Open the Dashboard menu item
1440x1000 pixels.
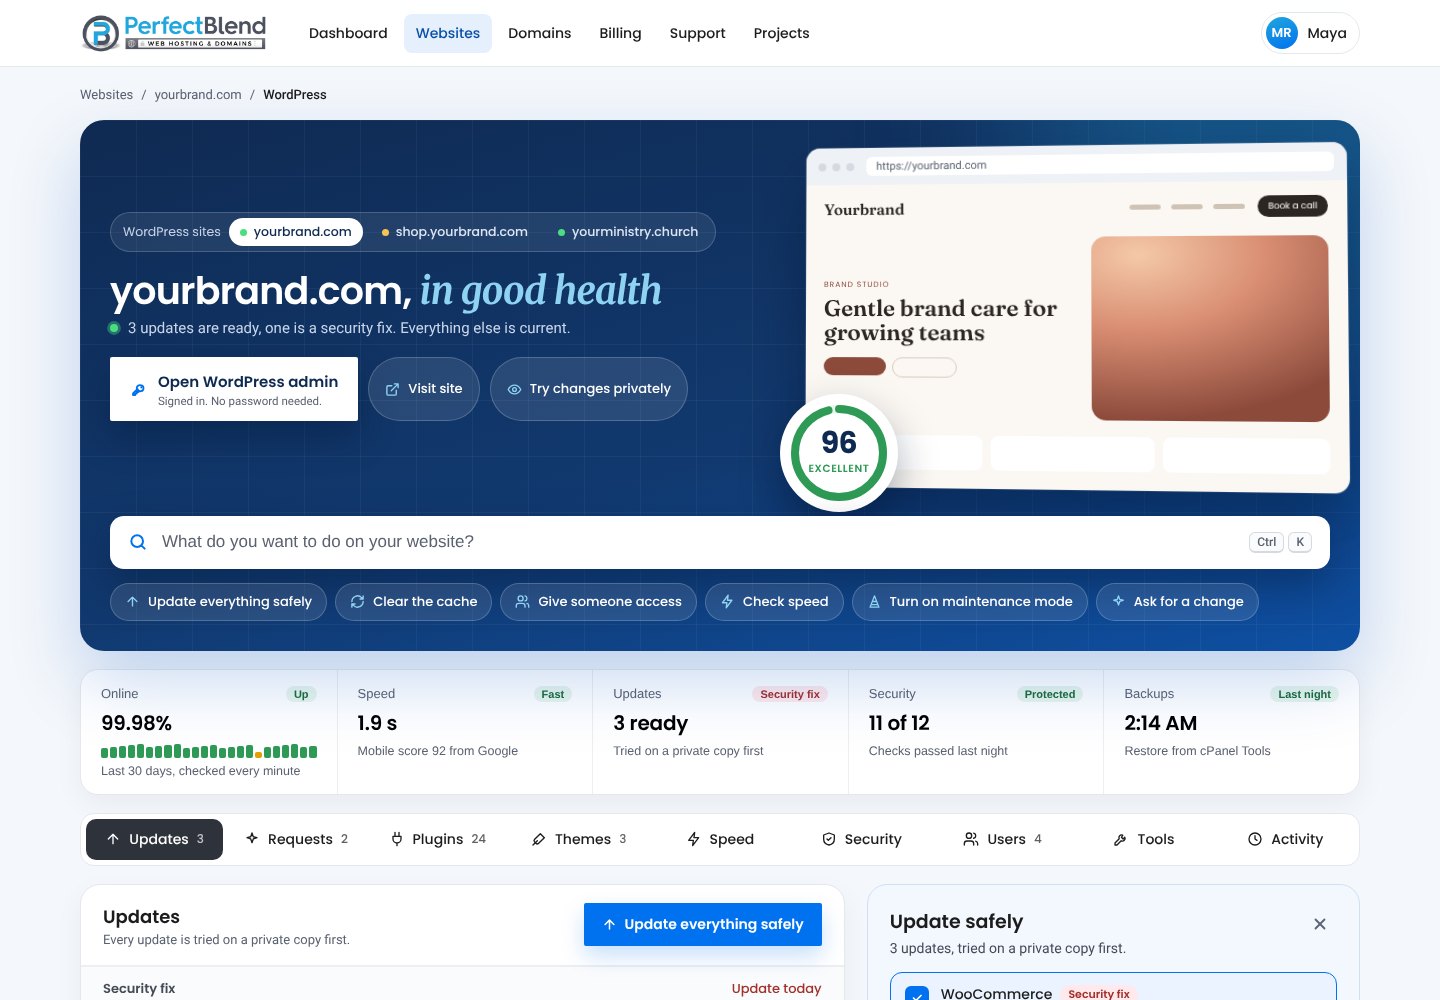tap(348, 33)
